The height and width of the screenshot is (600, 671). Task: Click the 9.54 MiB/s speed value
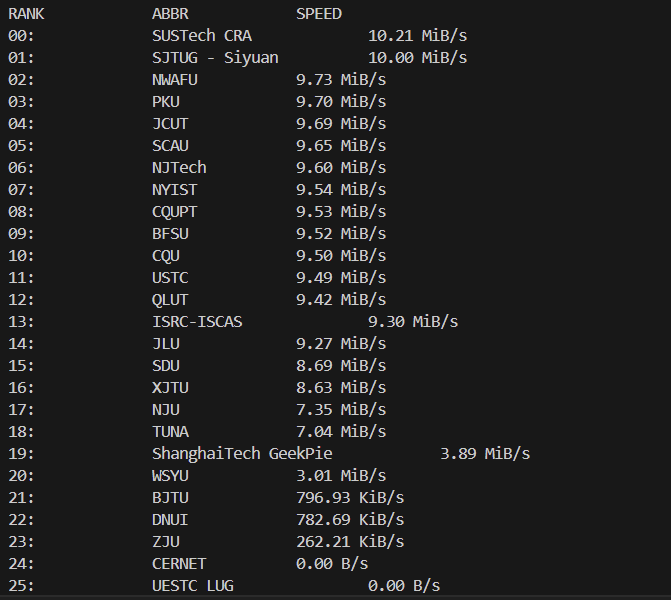click(341, 190)
